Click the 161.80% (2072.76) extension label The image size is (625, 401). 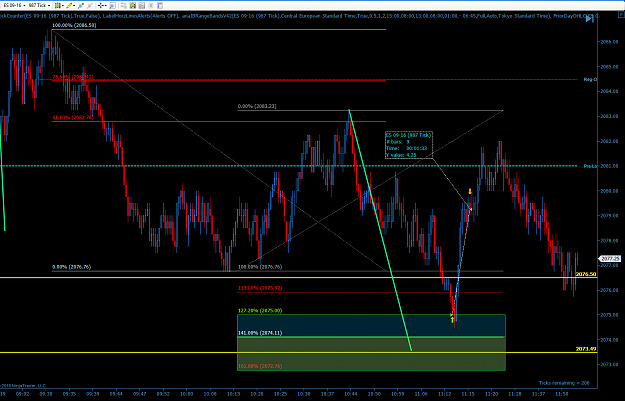click(x=260, y=366)
